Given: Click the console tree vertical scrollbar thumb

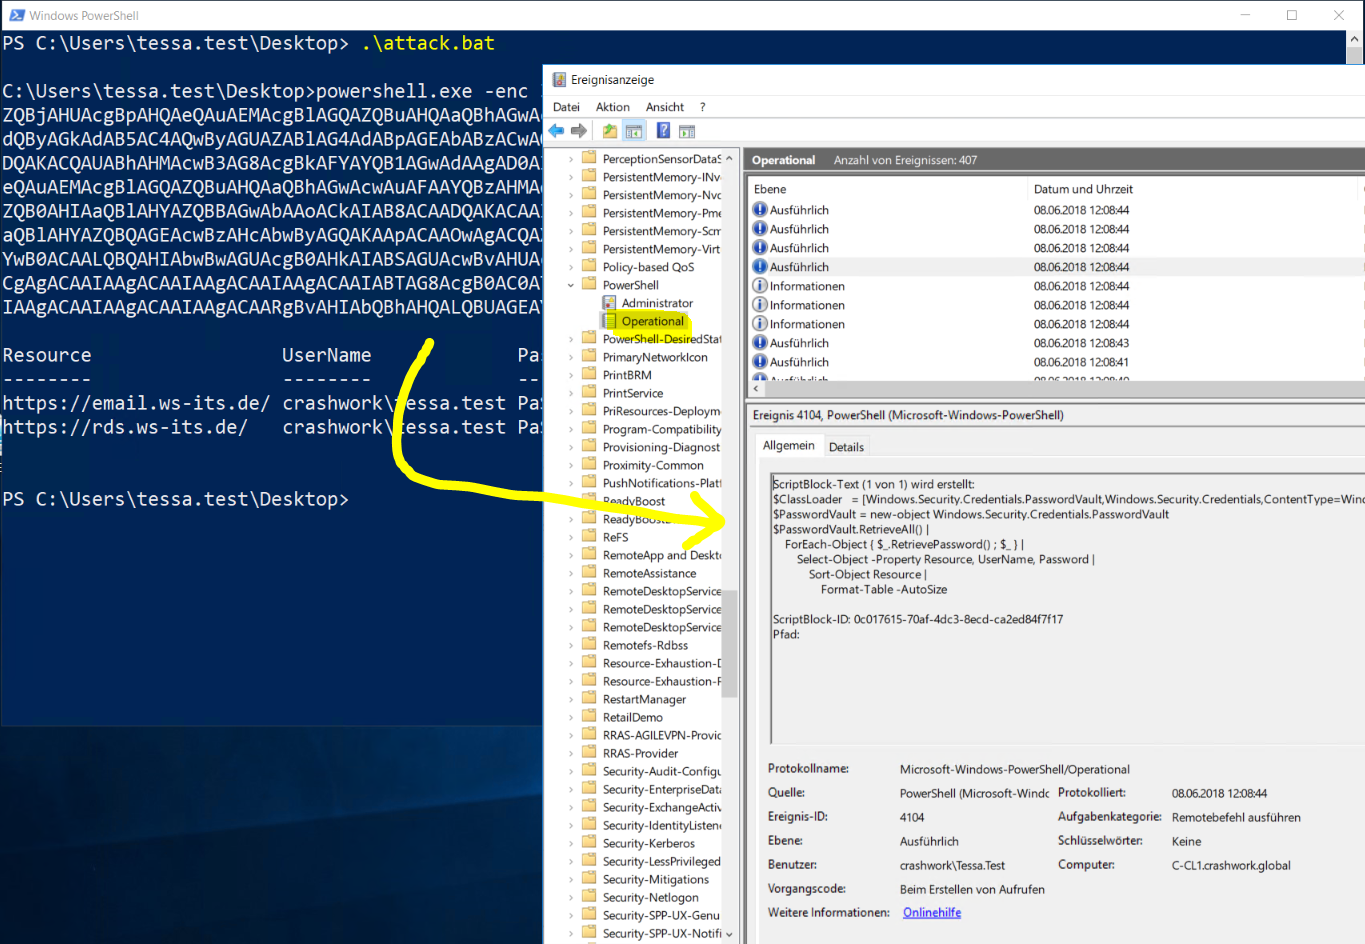Looking at the screenshot, I should (729, 642).
